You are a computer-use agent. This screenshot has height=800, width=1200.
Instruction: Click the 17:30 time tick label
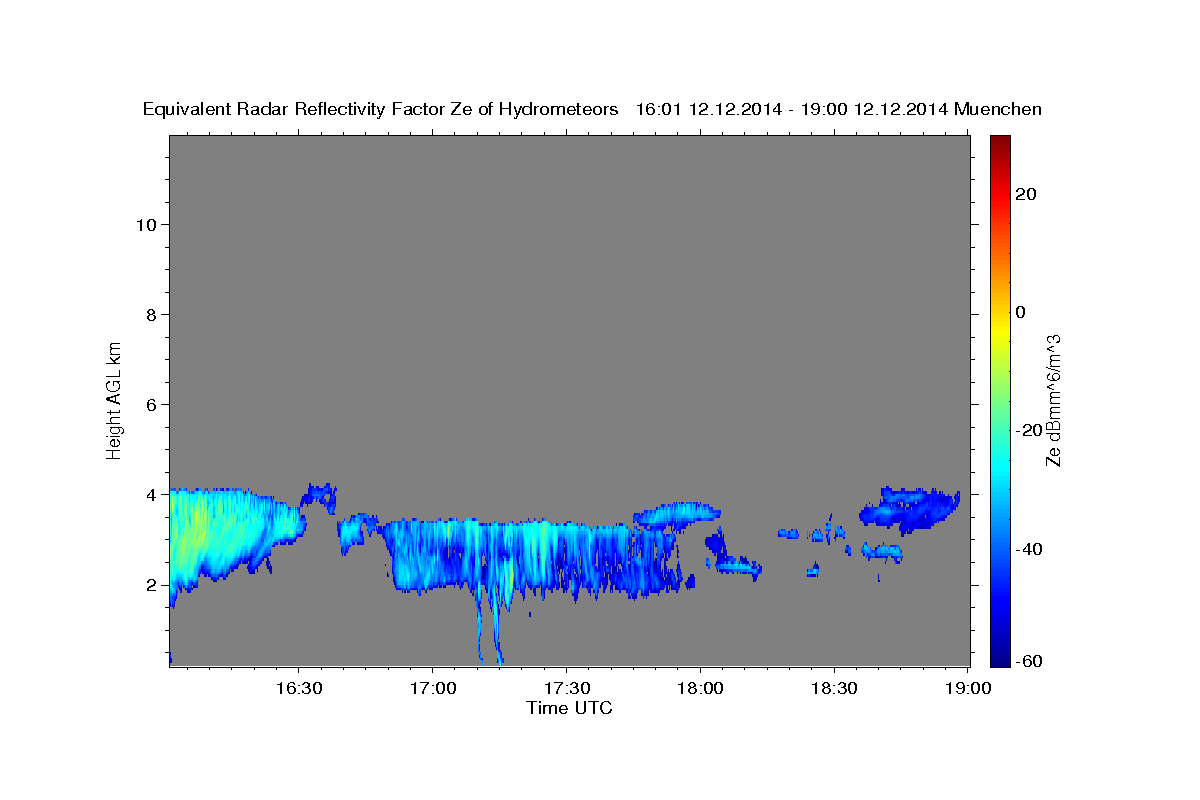[x=566, y=688]
